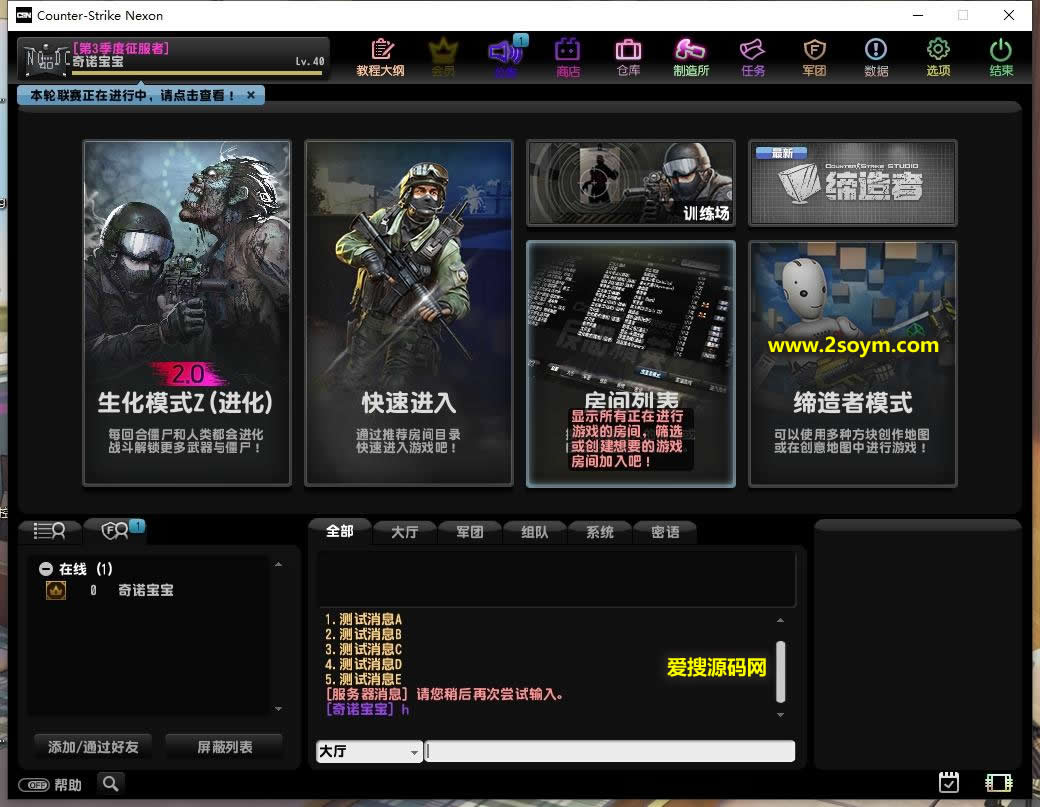
Task: Click the 结束 power icon
Action: 1001,57
